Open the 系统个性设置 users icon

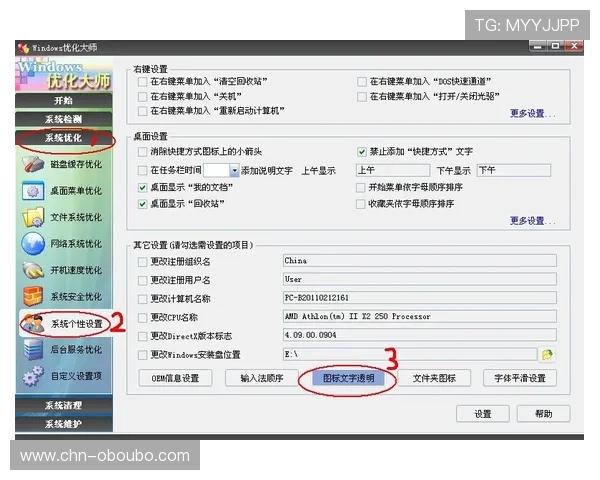click(x=33, y=323)
